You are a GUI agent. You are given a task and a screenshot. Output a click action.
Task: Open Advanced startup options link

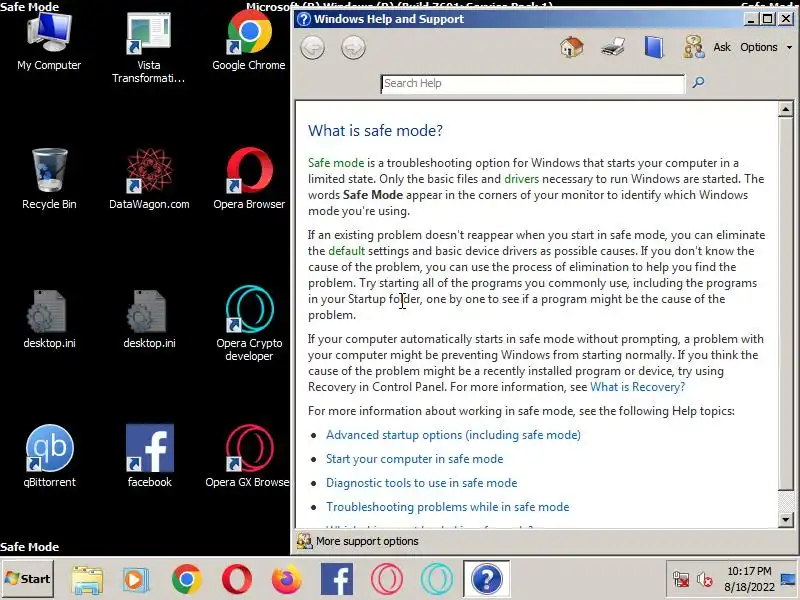pos(453,435)
